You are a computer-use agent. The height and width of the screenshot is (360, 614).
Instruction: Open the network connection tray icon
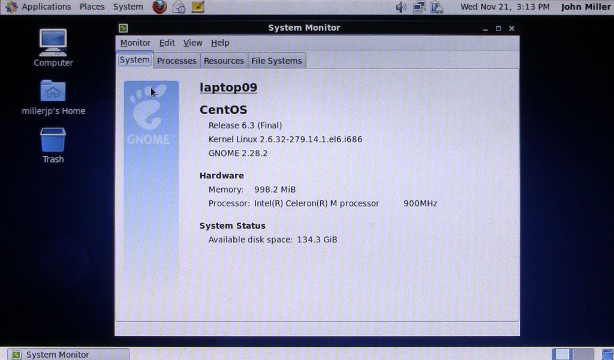419,7
